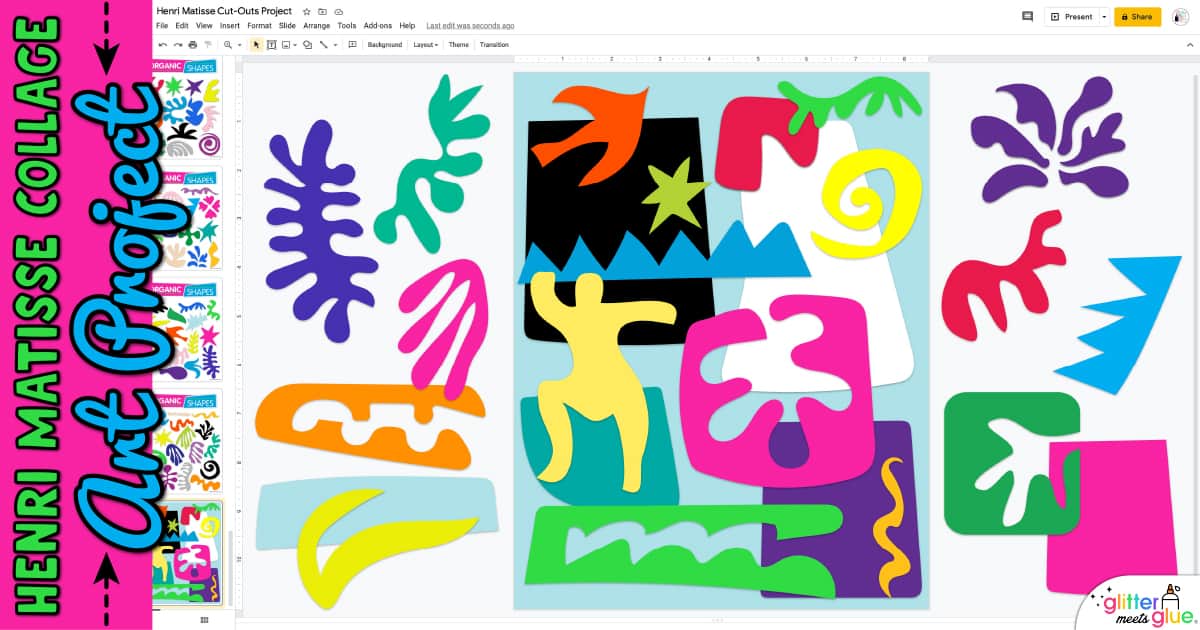Click the Share button

(1137, 16)
